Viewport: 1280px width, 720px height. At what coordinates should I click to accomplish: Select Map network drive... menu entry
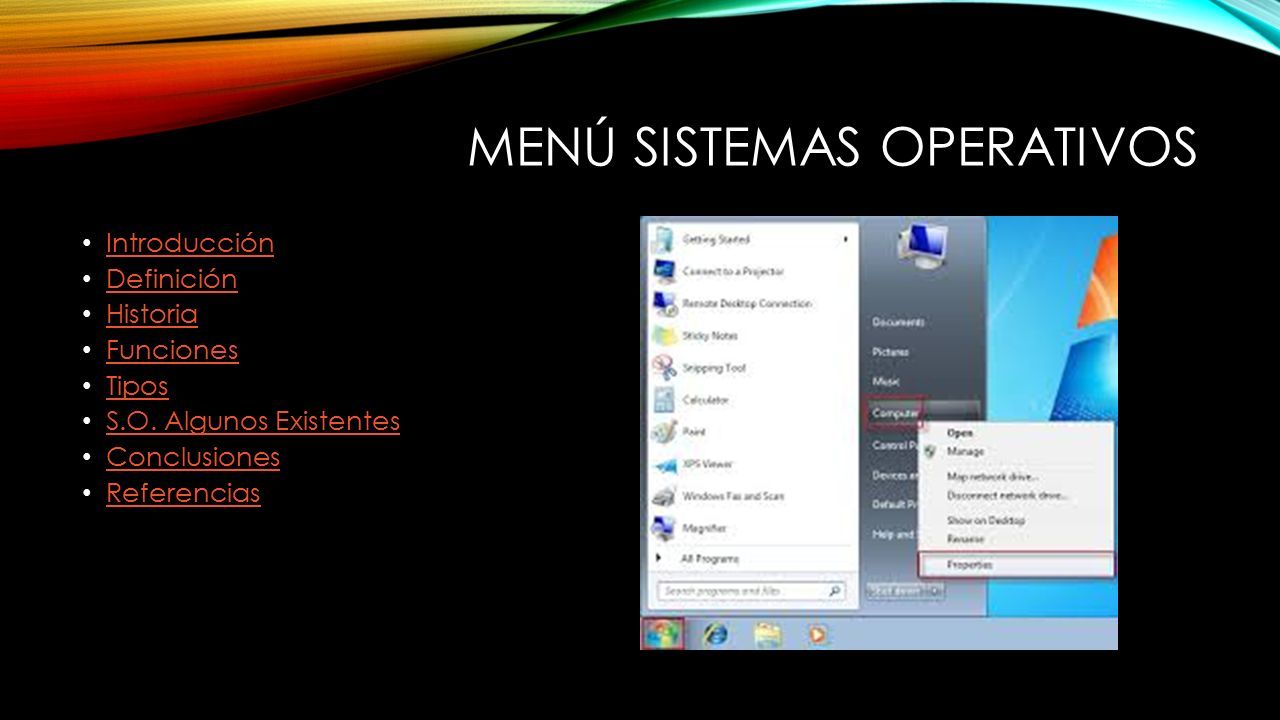click(x=993, y=477)
